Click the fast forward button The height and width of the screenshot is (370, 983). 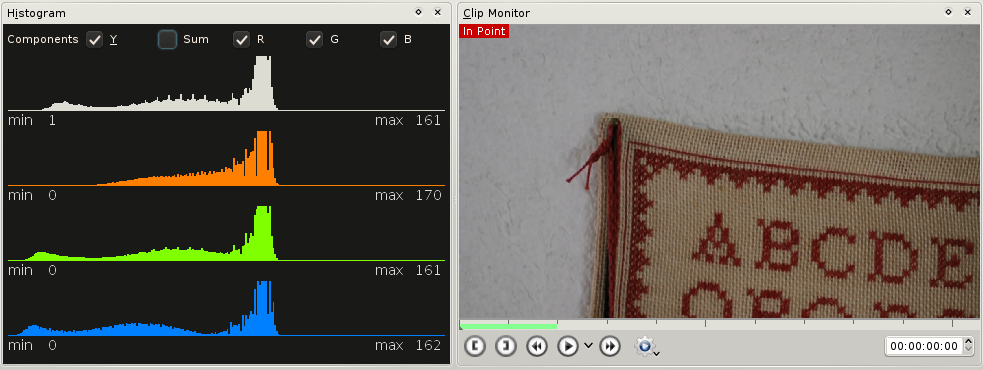point(609,346)
